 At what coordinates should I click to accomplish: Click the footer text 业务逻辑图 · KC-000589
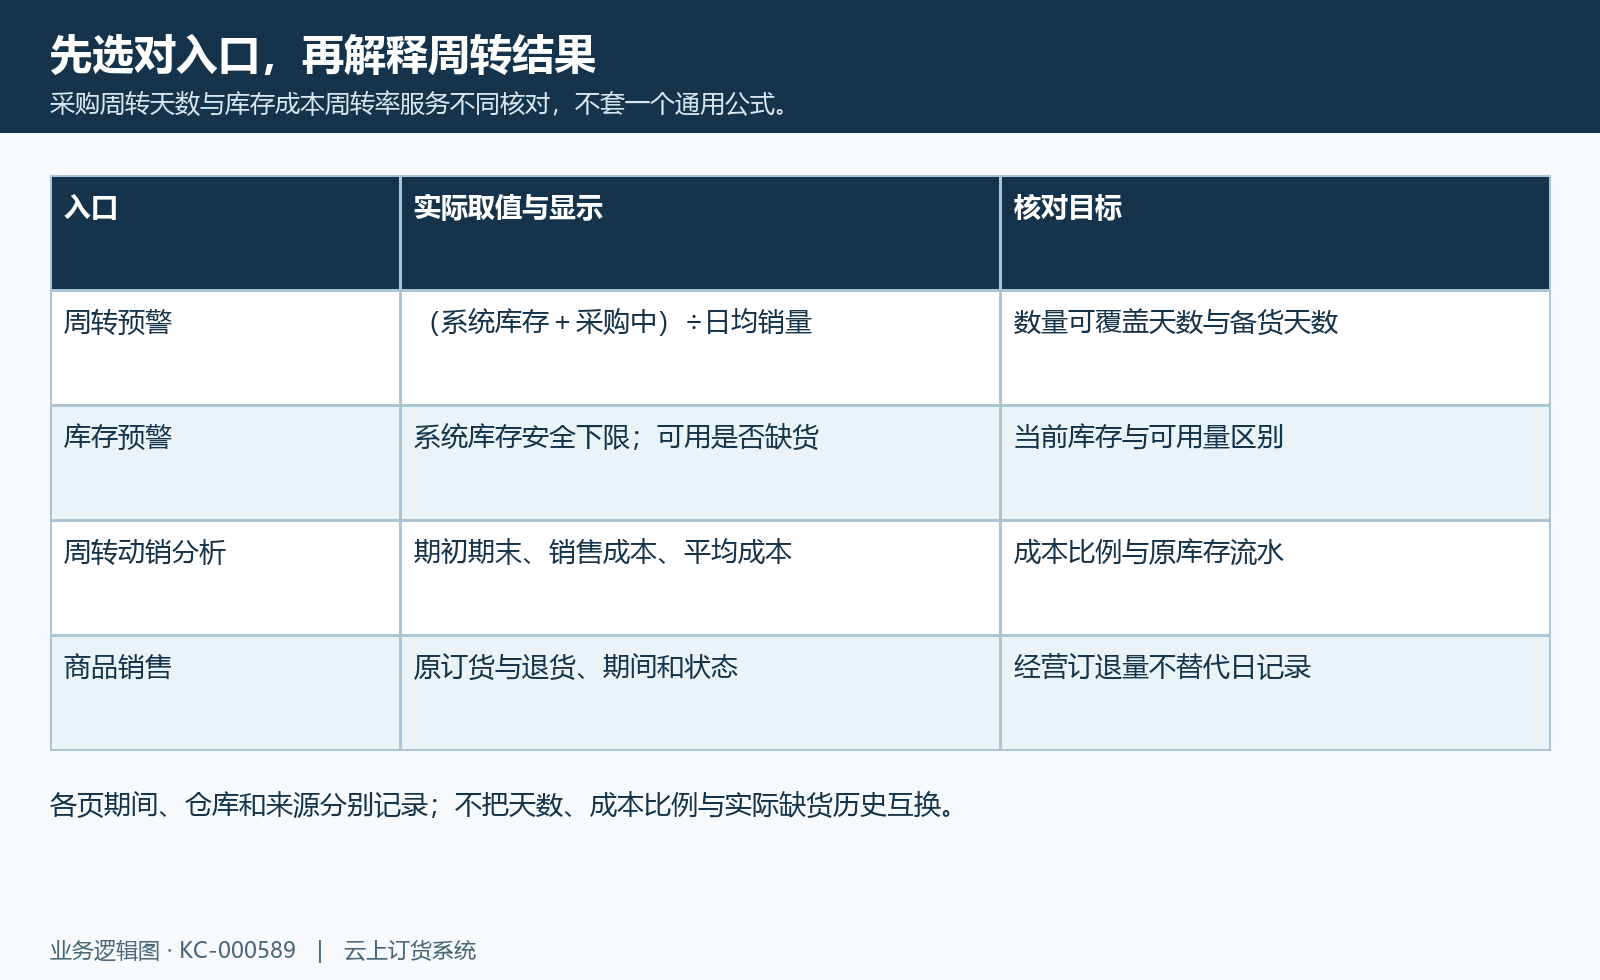[173, 950]
